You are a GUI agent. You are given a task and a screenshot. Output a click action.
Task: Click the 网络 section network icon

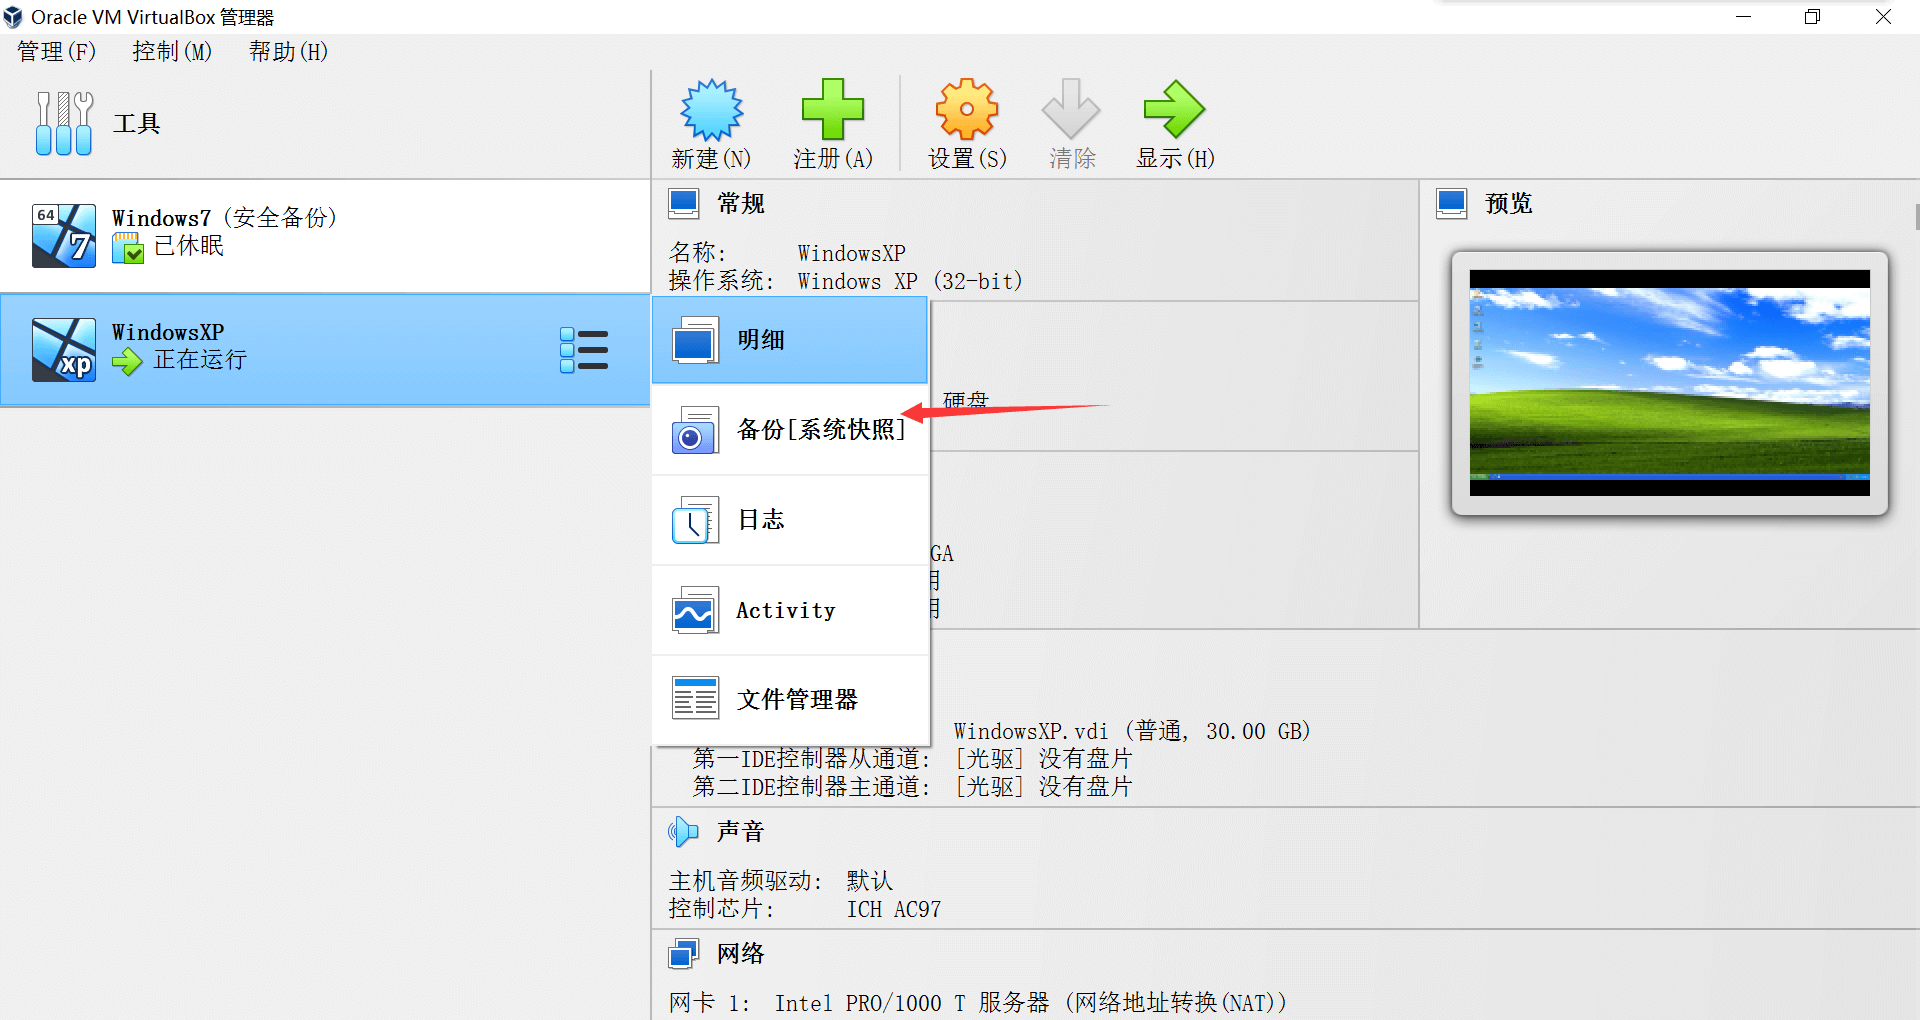point(684,954)
